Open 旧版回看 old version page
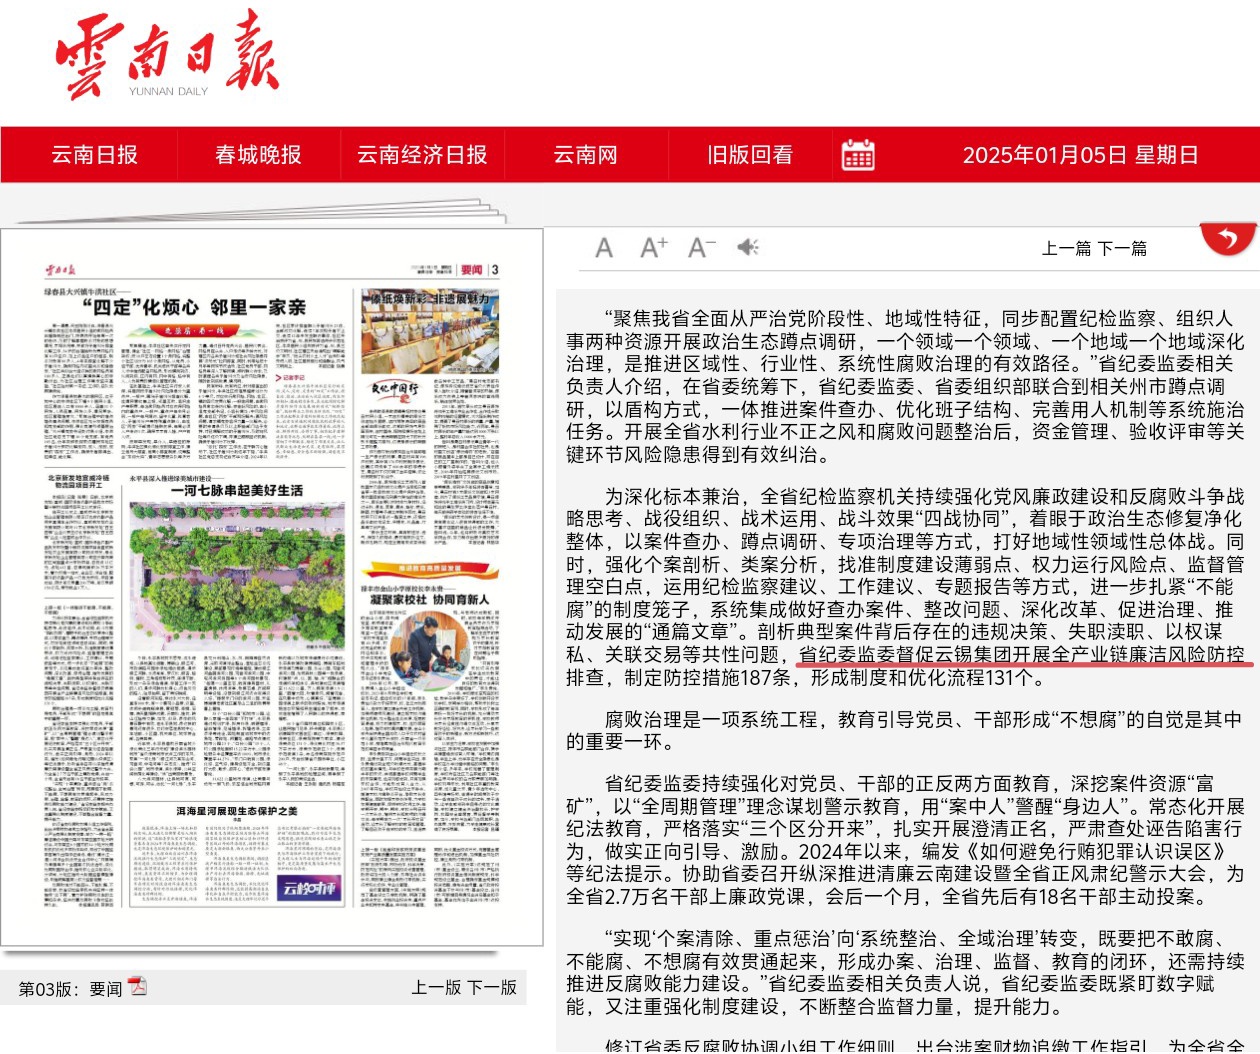1260x1054 pixels. (750, 155)
